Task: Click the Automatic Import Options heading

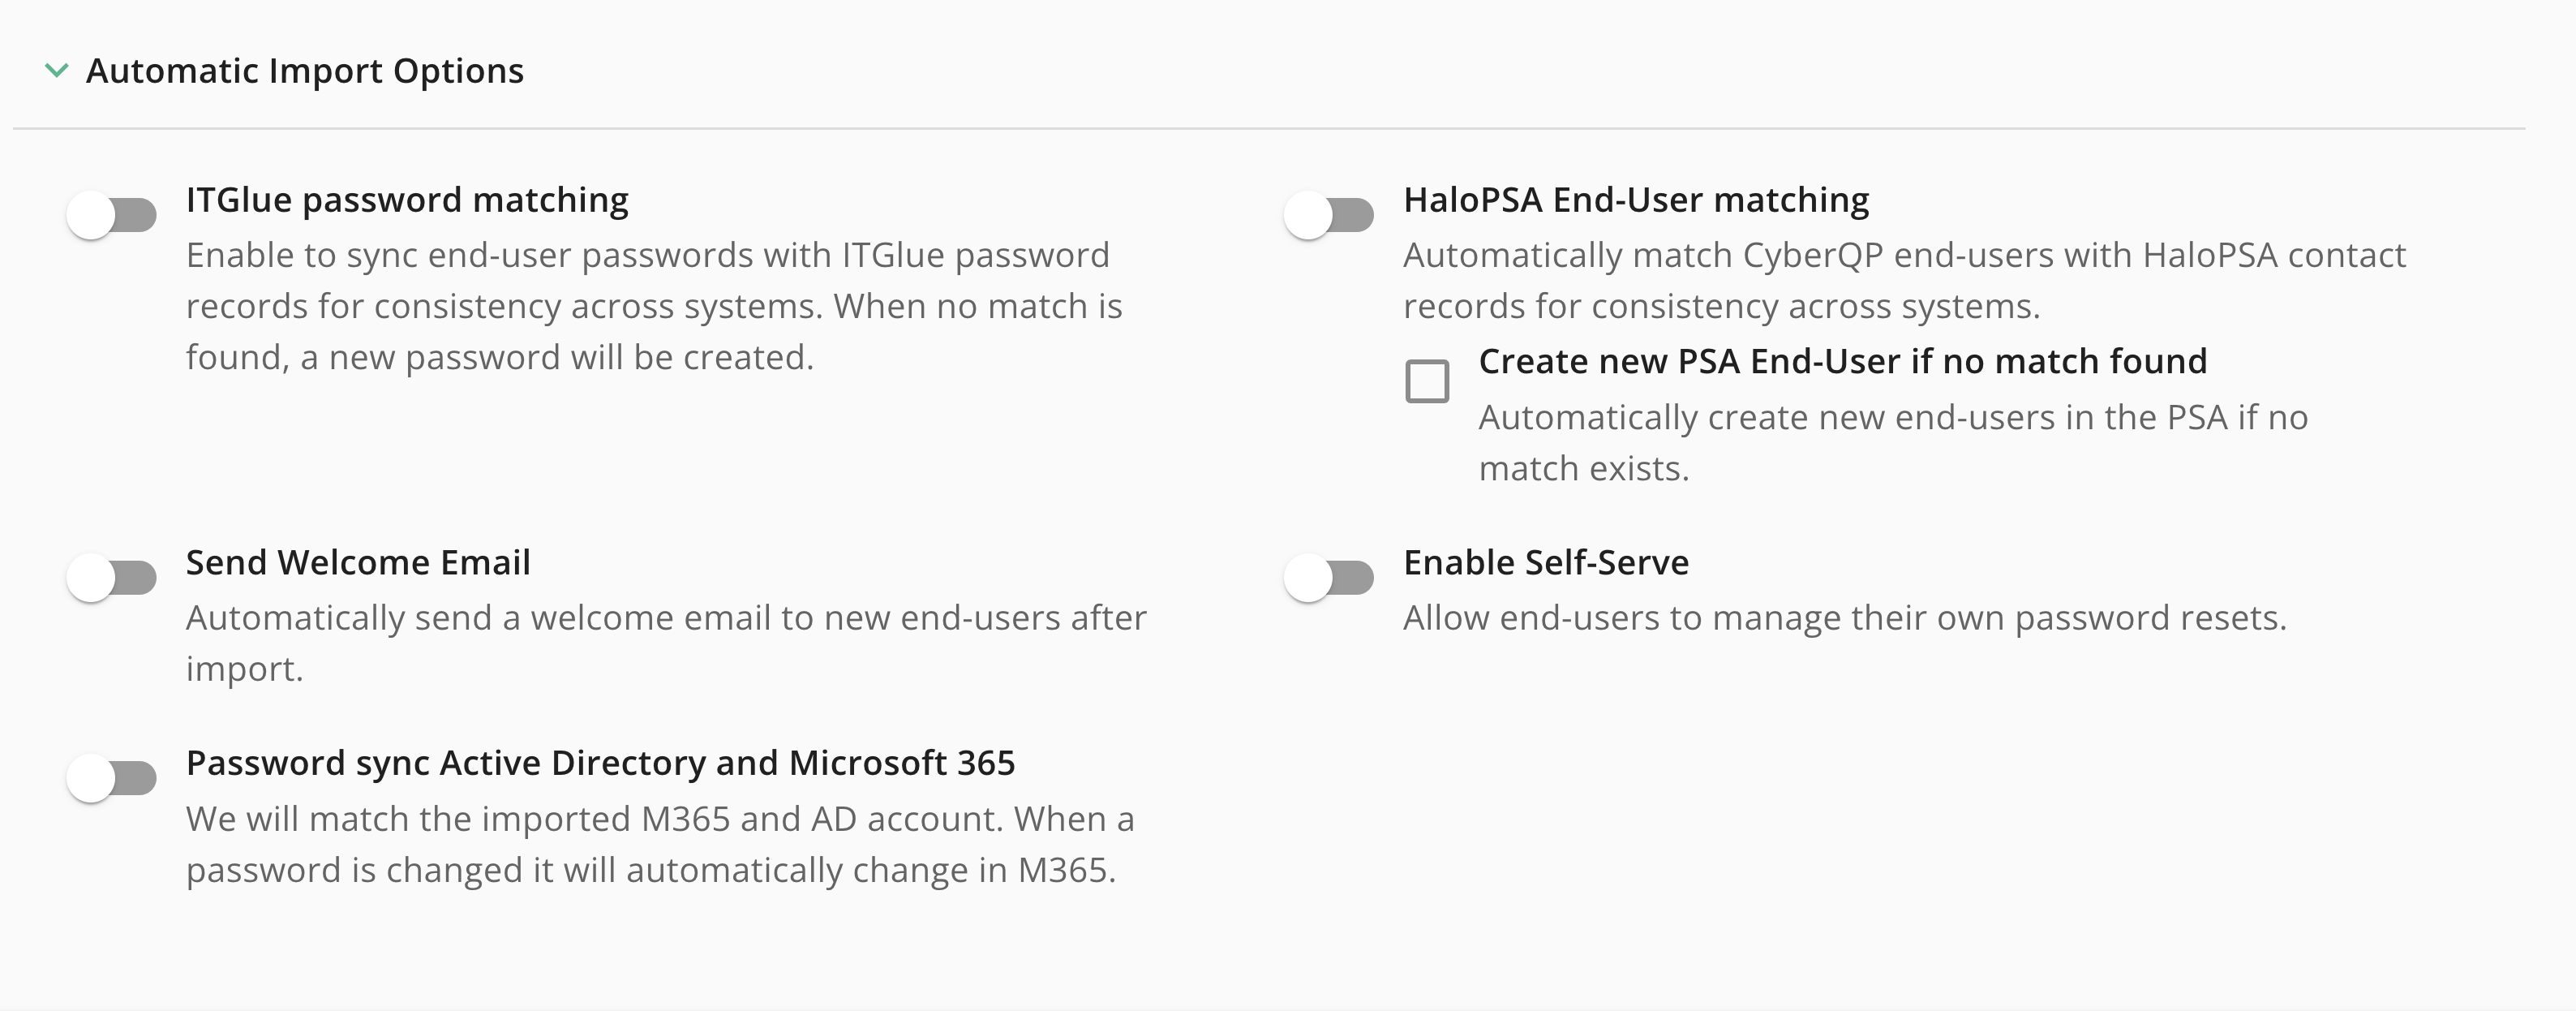Action: (305, 71)
